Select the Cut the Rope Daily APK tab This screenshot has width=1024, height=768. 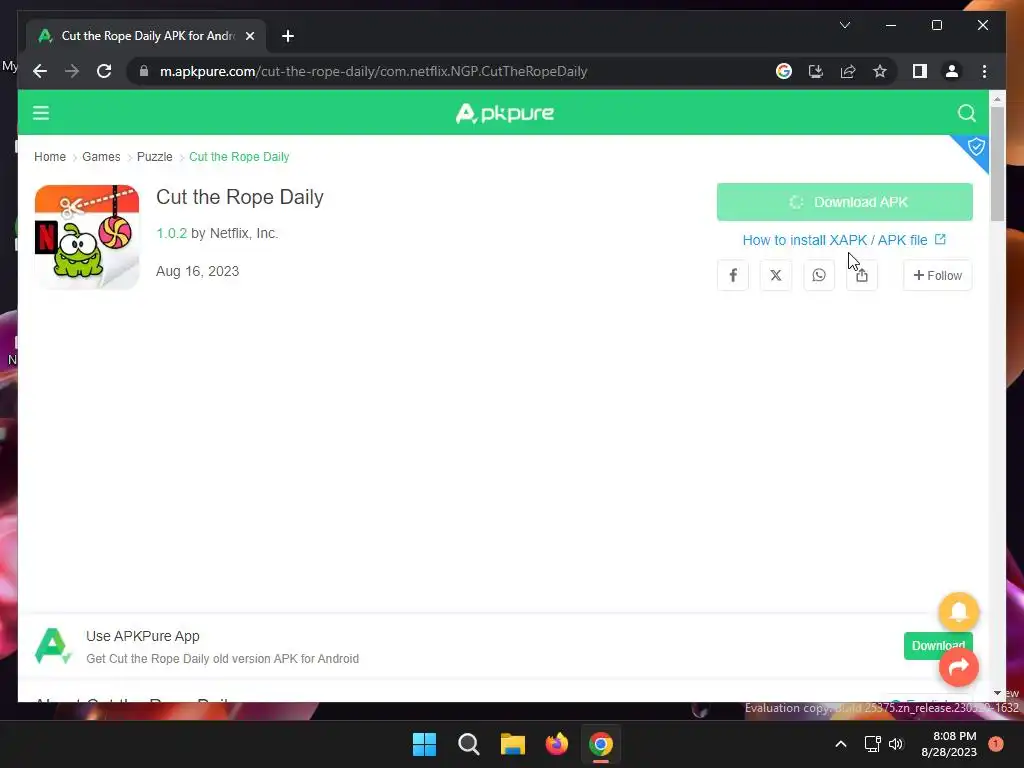pyautogui.click(x=145, y=36)
